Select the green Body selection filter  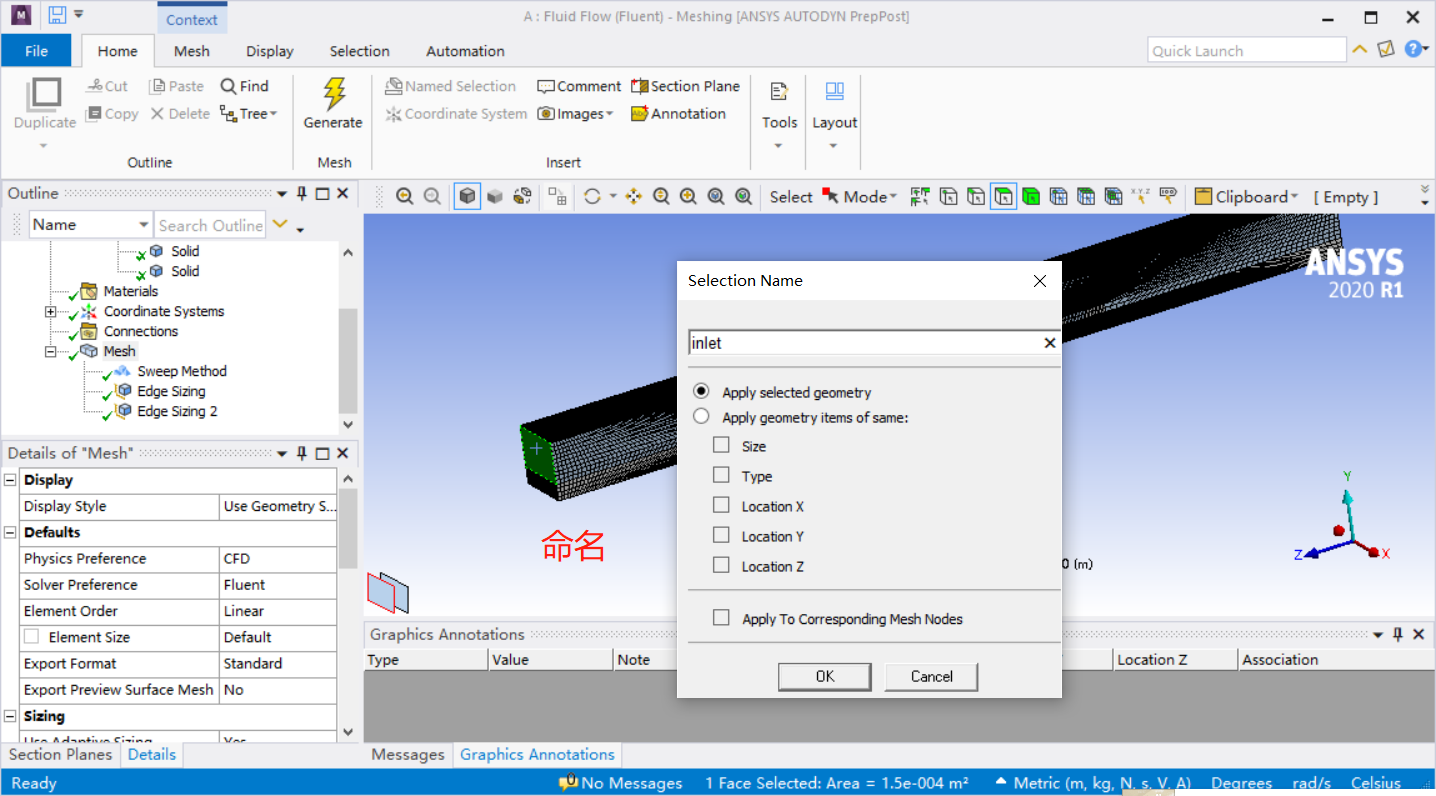(1031, 197)
